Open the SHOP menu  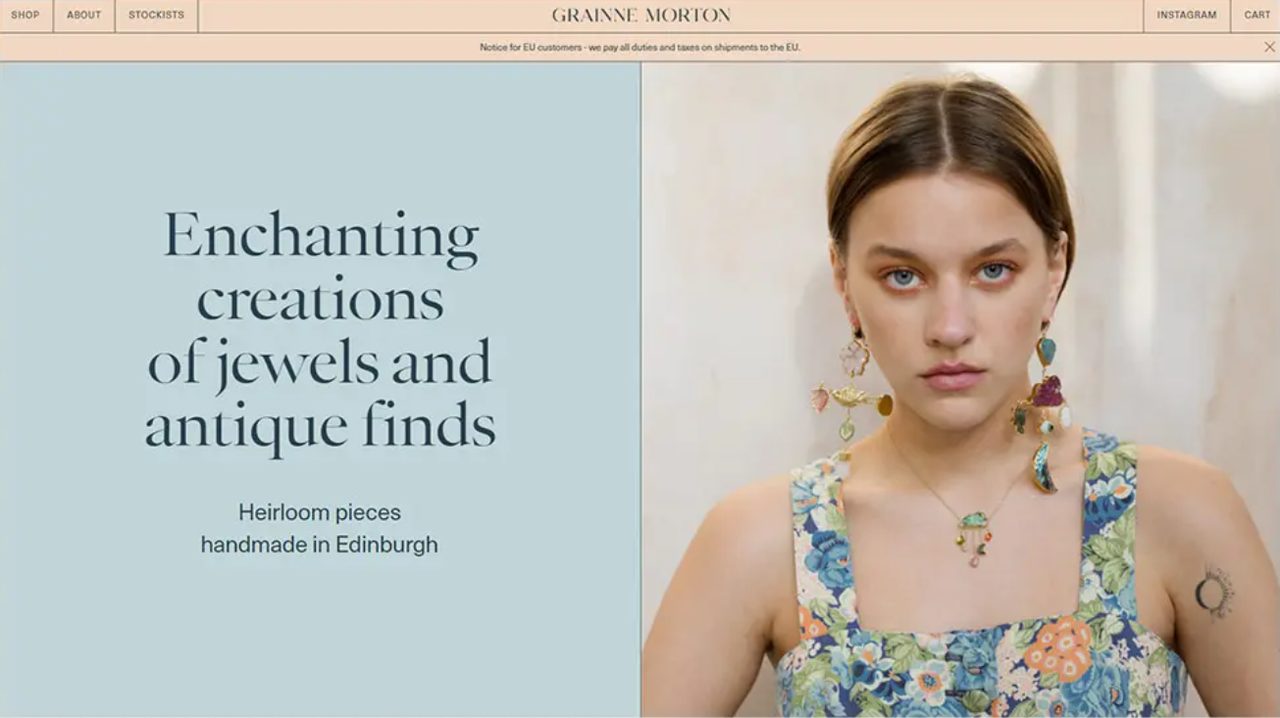click(x=25, y=15)
